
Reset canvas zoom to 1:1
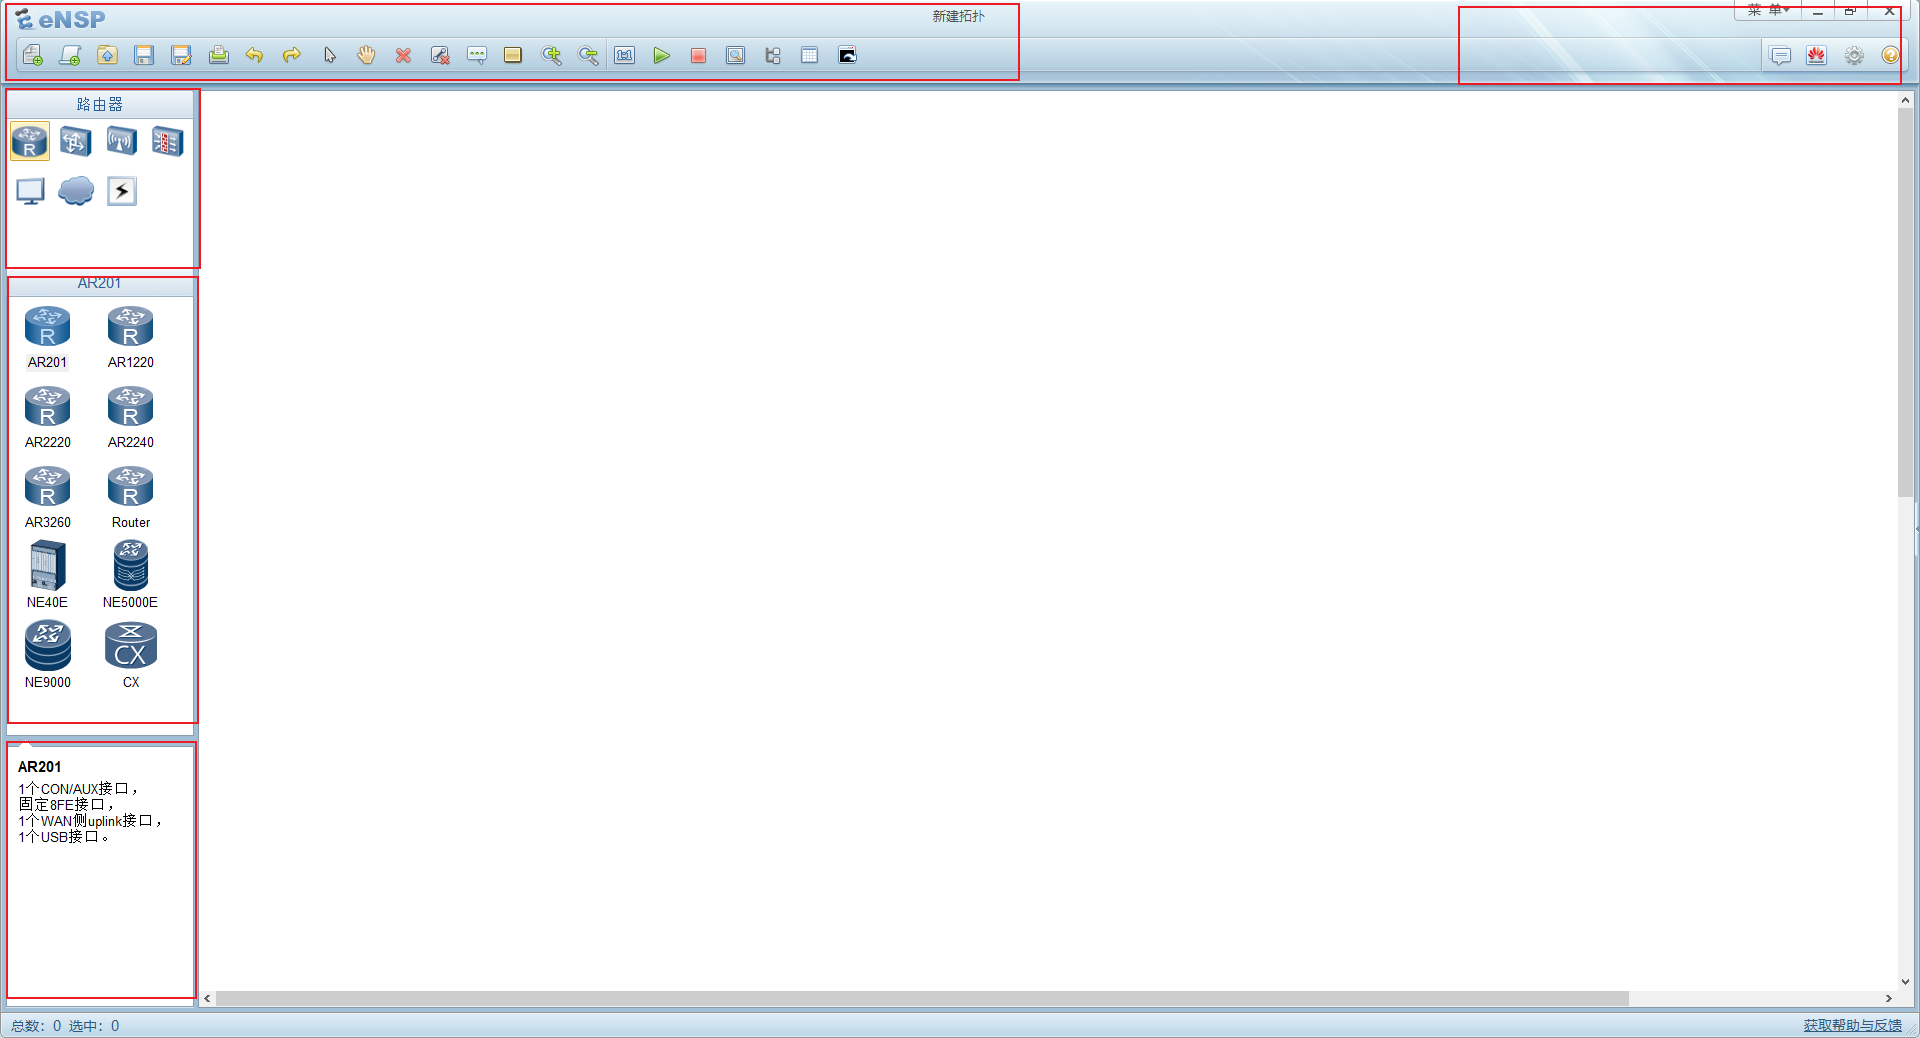click(x=625, y=56)
